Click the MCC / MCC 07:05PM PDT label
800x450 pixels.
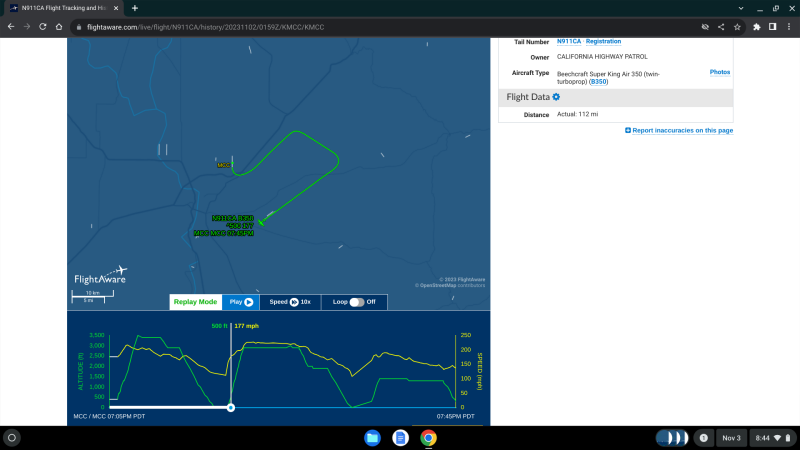coord(109,416)
